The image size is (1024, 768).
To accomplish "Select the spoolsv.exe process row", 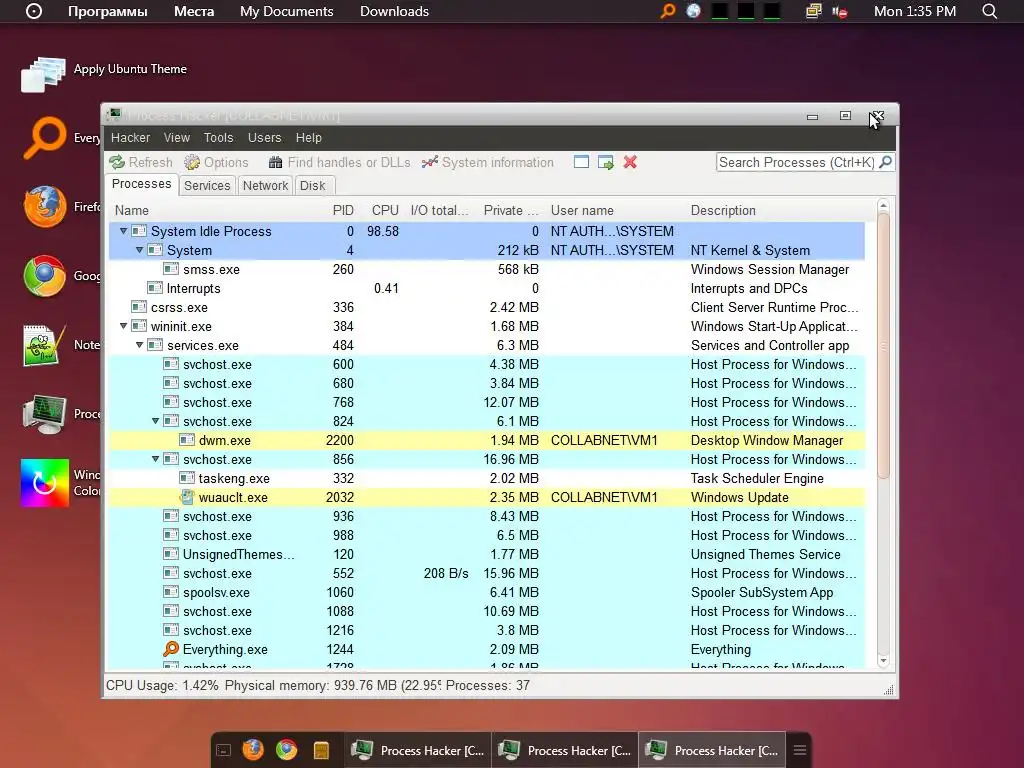I will pyautogui.click(x=487, y=592).
